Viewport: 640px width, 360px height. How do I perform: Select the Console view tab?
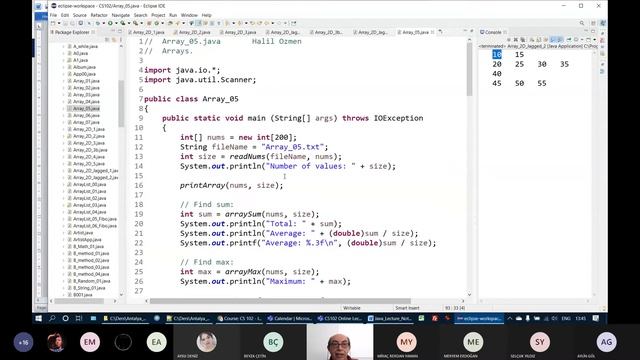493,32
